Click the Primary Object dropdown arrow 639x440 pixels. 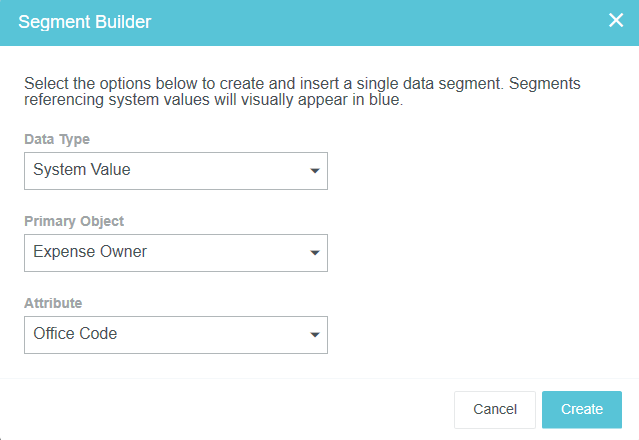pos(314,253)
